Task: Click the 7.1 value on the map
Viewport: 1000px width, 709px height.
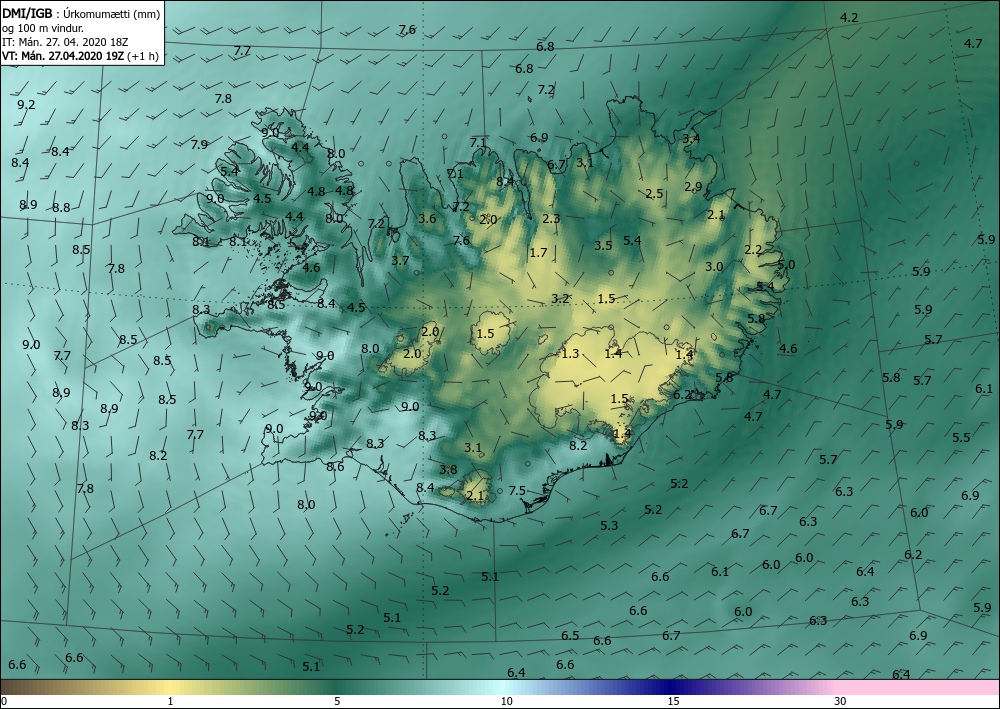Action: (478, 143)
